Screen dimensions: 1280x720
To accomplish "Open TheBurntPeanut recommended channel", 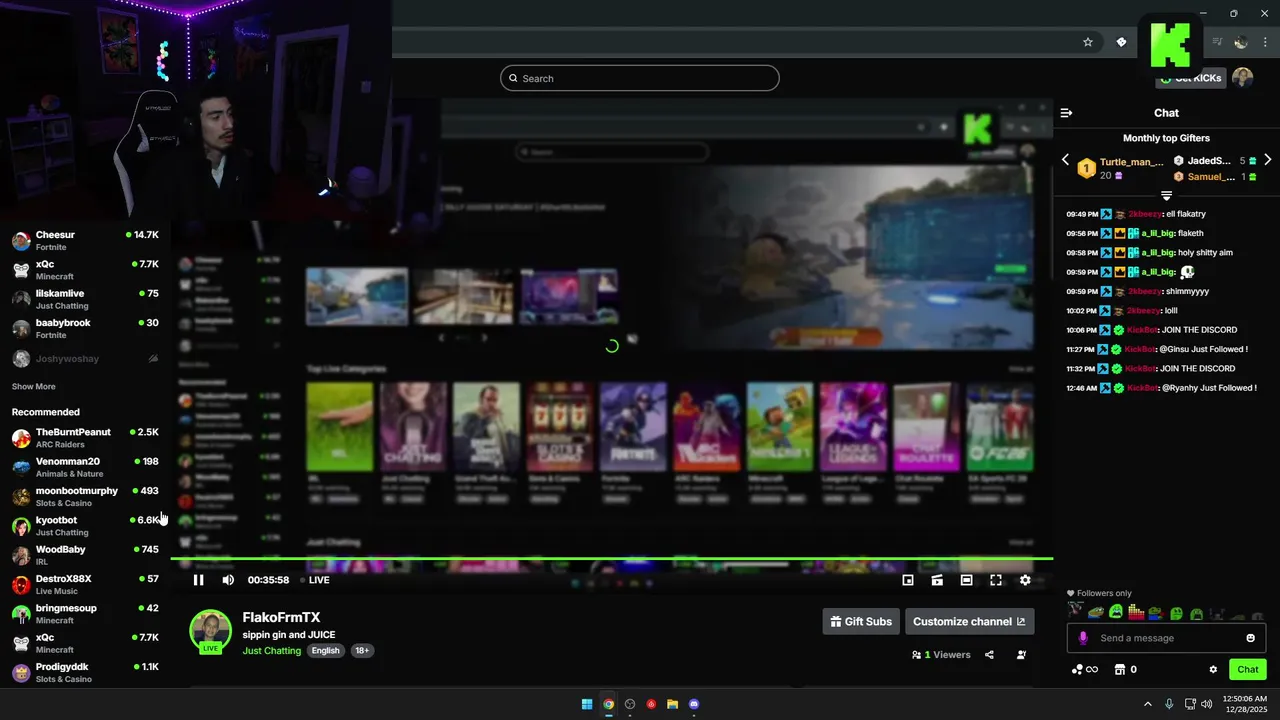I will pyautogui.click(x=85, y=438).
